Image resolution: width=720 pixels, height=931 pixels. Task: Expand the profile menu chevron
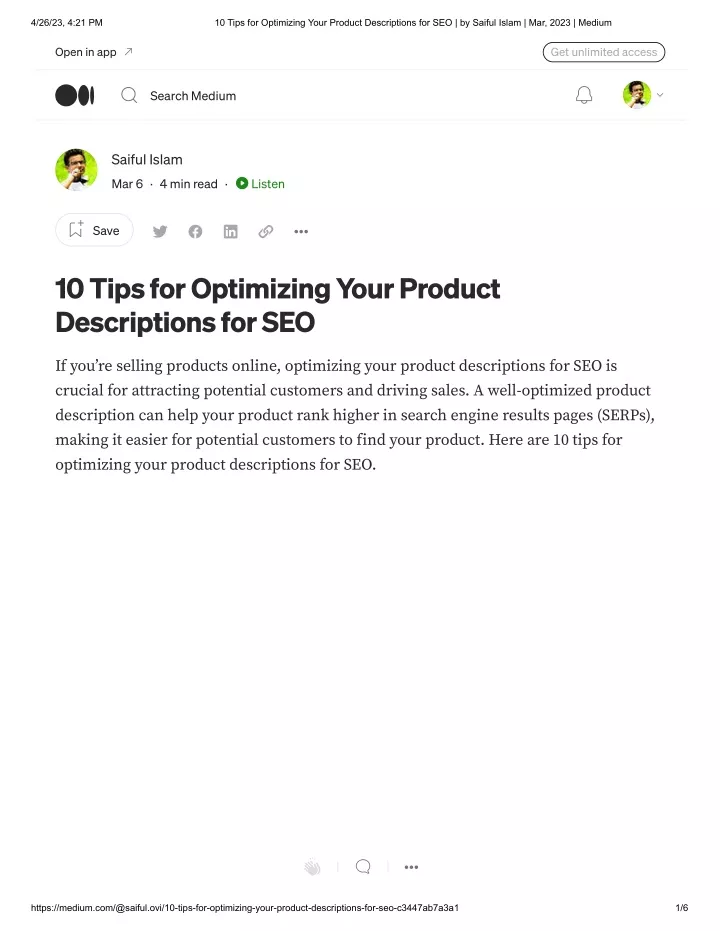(x=660, y=95)
